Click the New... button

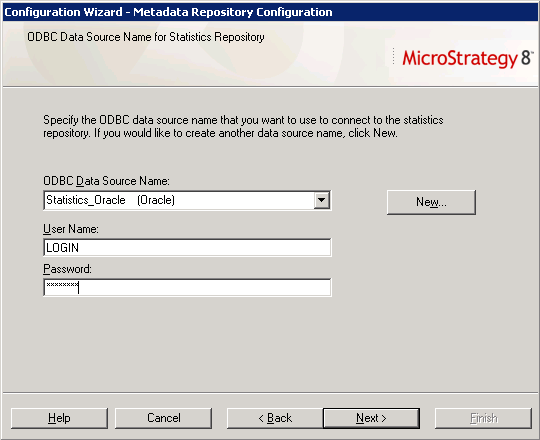[x=431, y=202]
